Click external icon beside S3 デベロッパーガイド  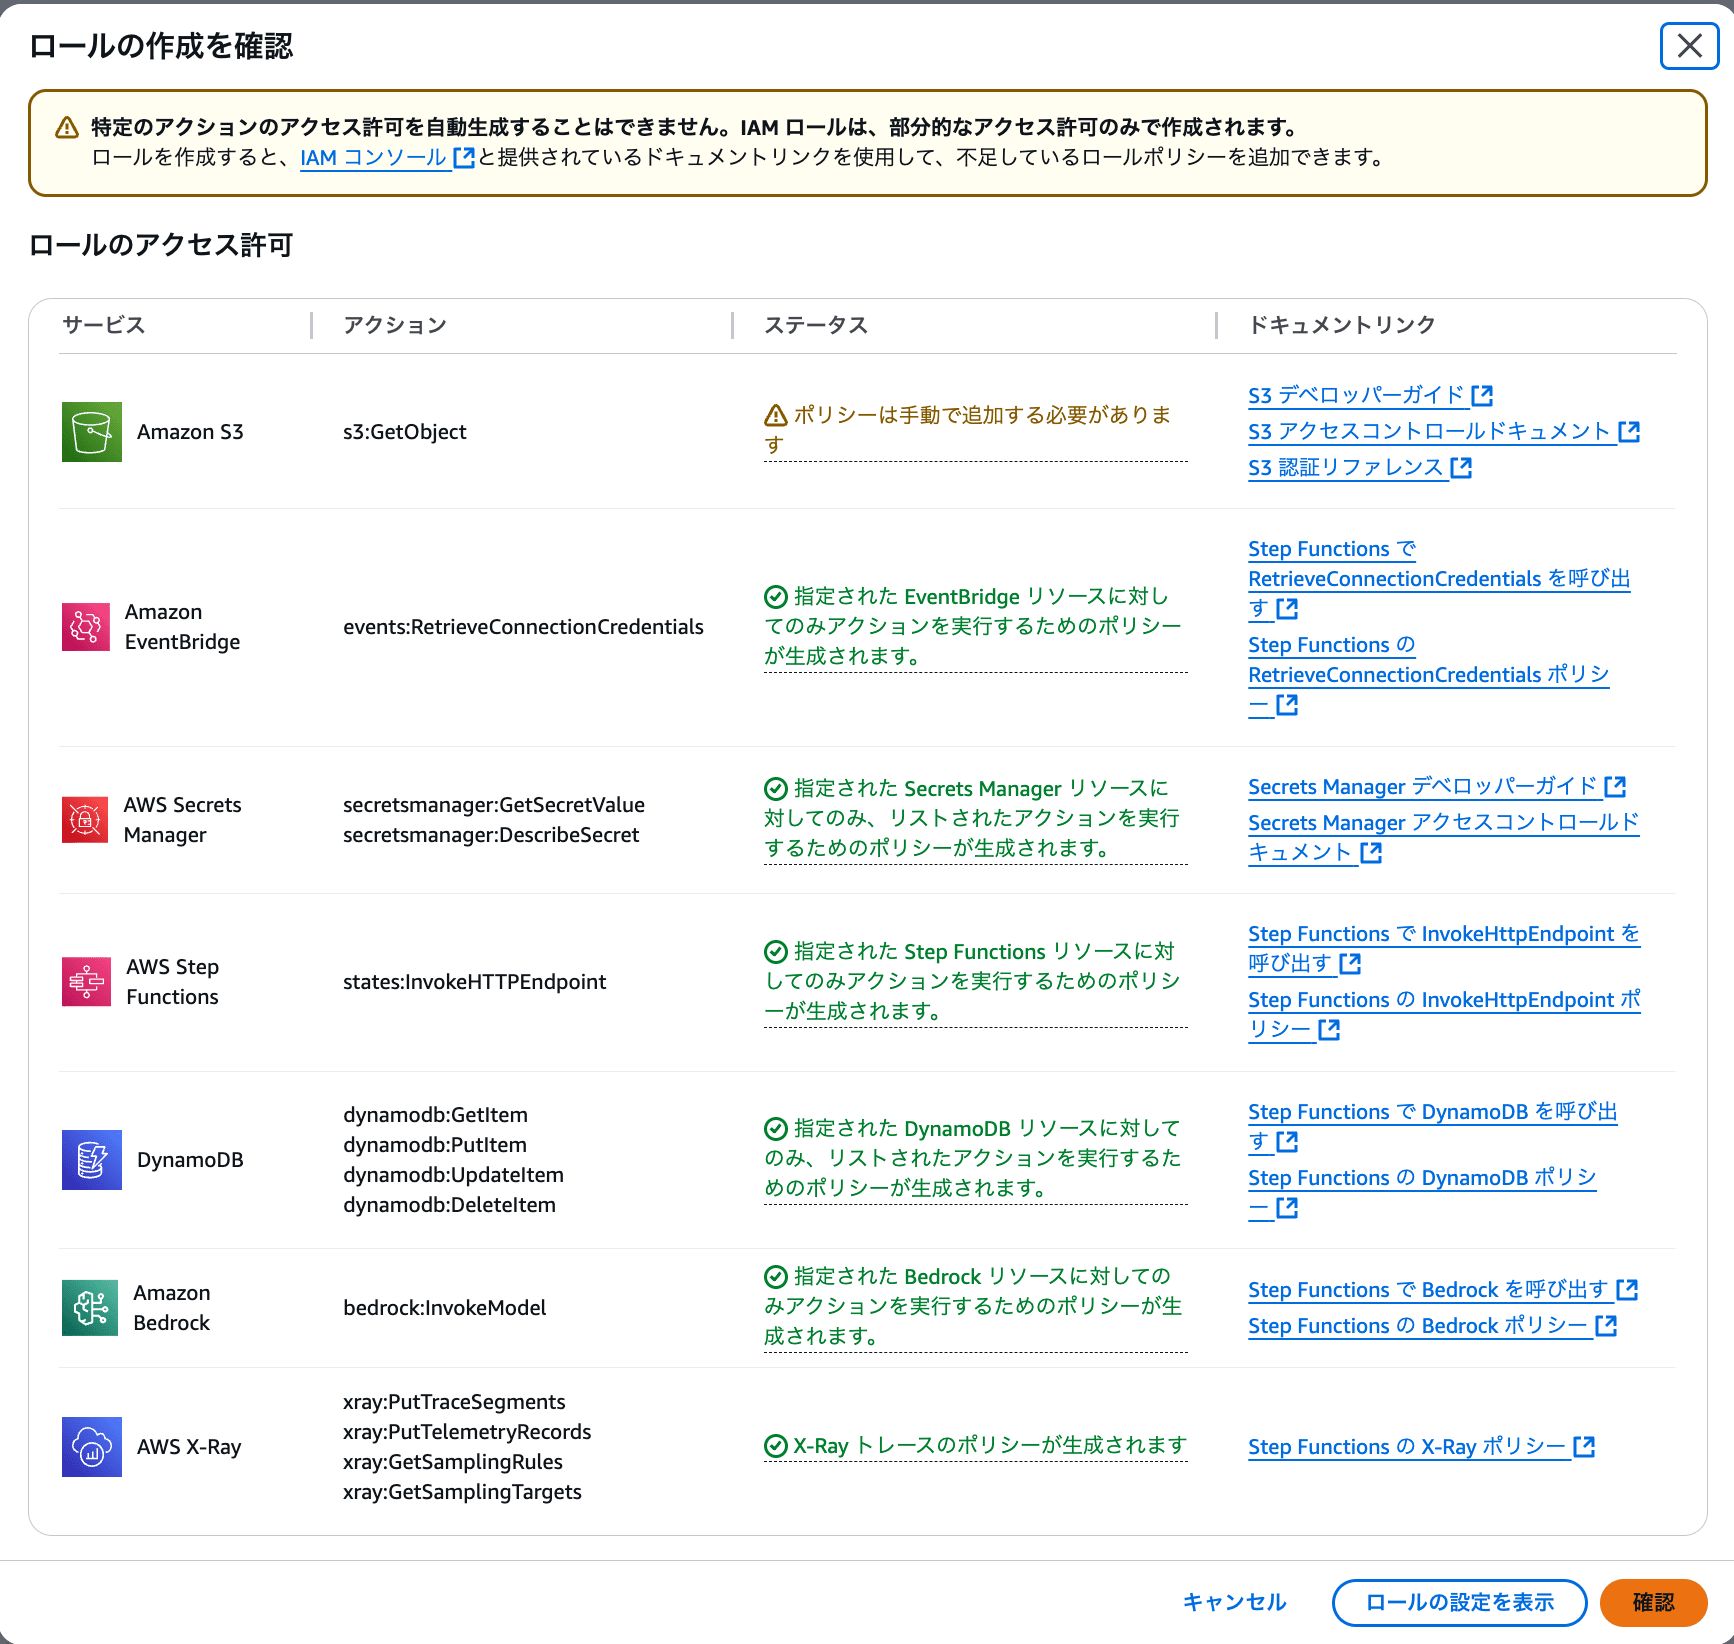[1483, 396]
